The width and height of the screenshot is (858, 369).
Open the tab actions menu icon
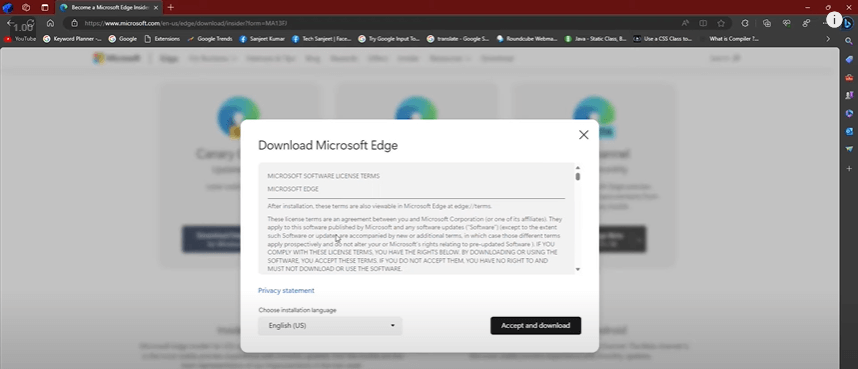click(45, 7)
